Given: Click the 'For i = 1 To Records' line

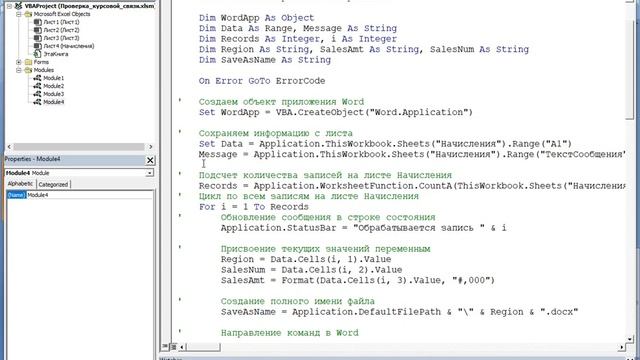Looking at the screenshot, I should [254, 207].
